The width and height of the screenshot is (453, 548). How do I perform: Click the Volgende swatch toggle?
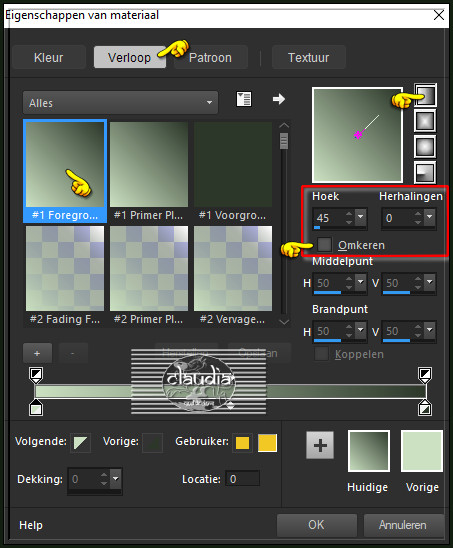pos(81,443)
